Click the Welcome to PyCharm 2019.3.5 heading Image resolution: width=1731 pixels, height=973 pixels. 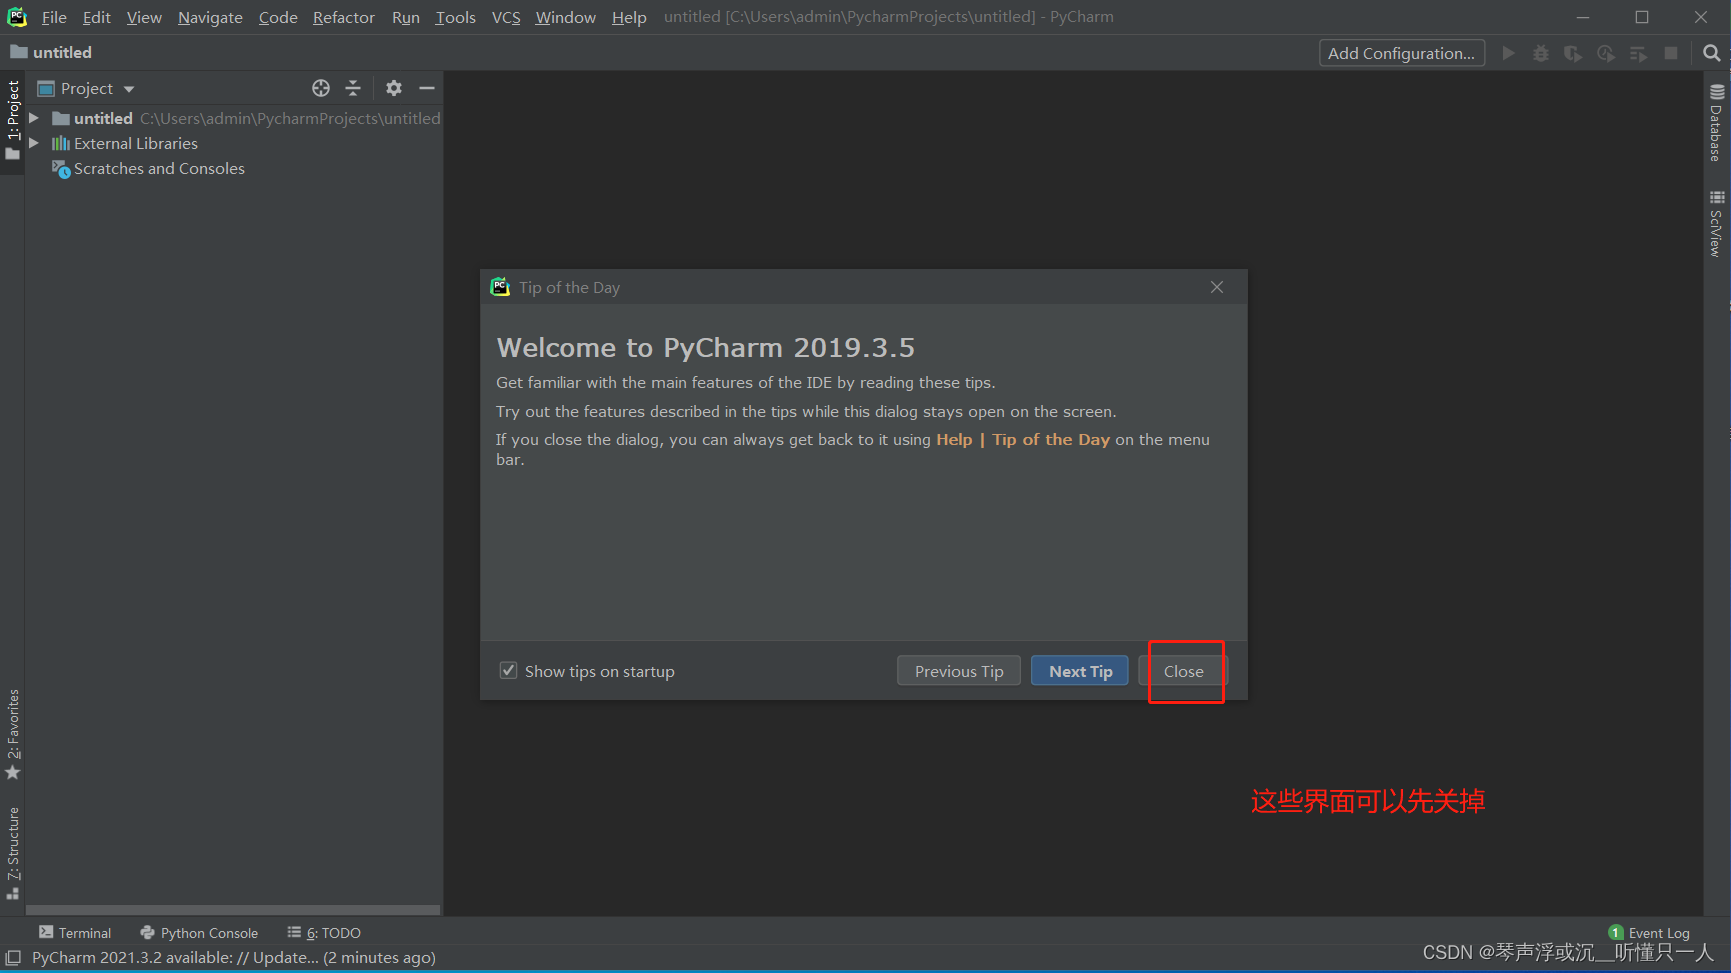click(x=706, y=347)
